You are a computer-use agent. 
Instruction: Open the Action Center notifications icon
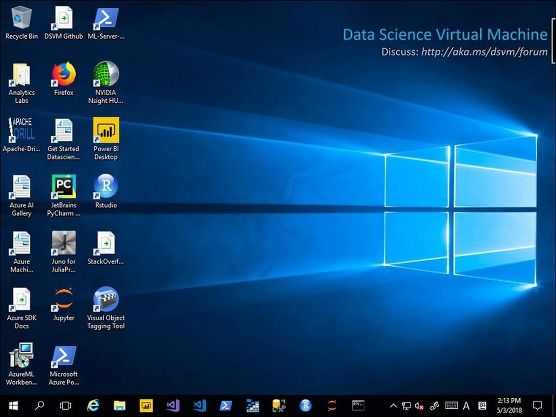(x=538, y=405)
